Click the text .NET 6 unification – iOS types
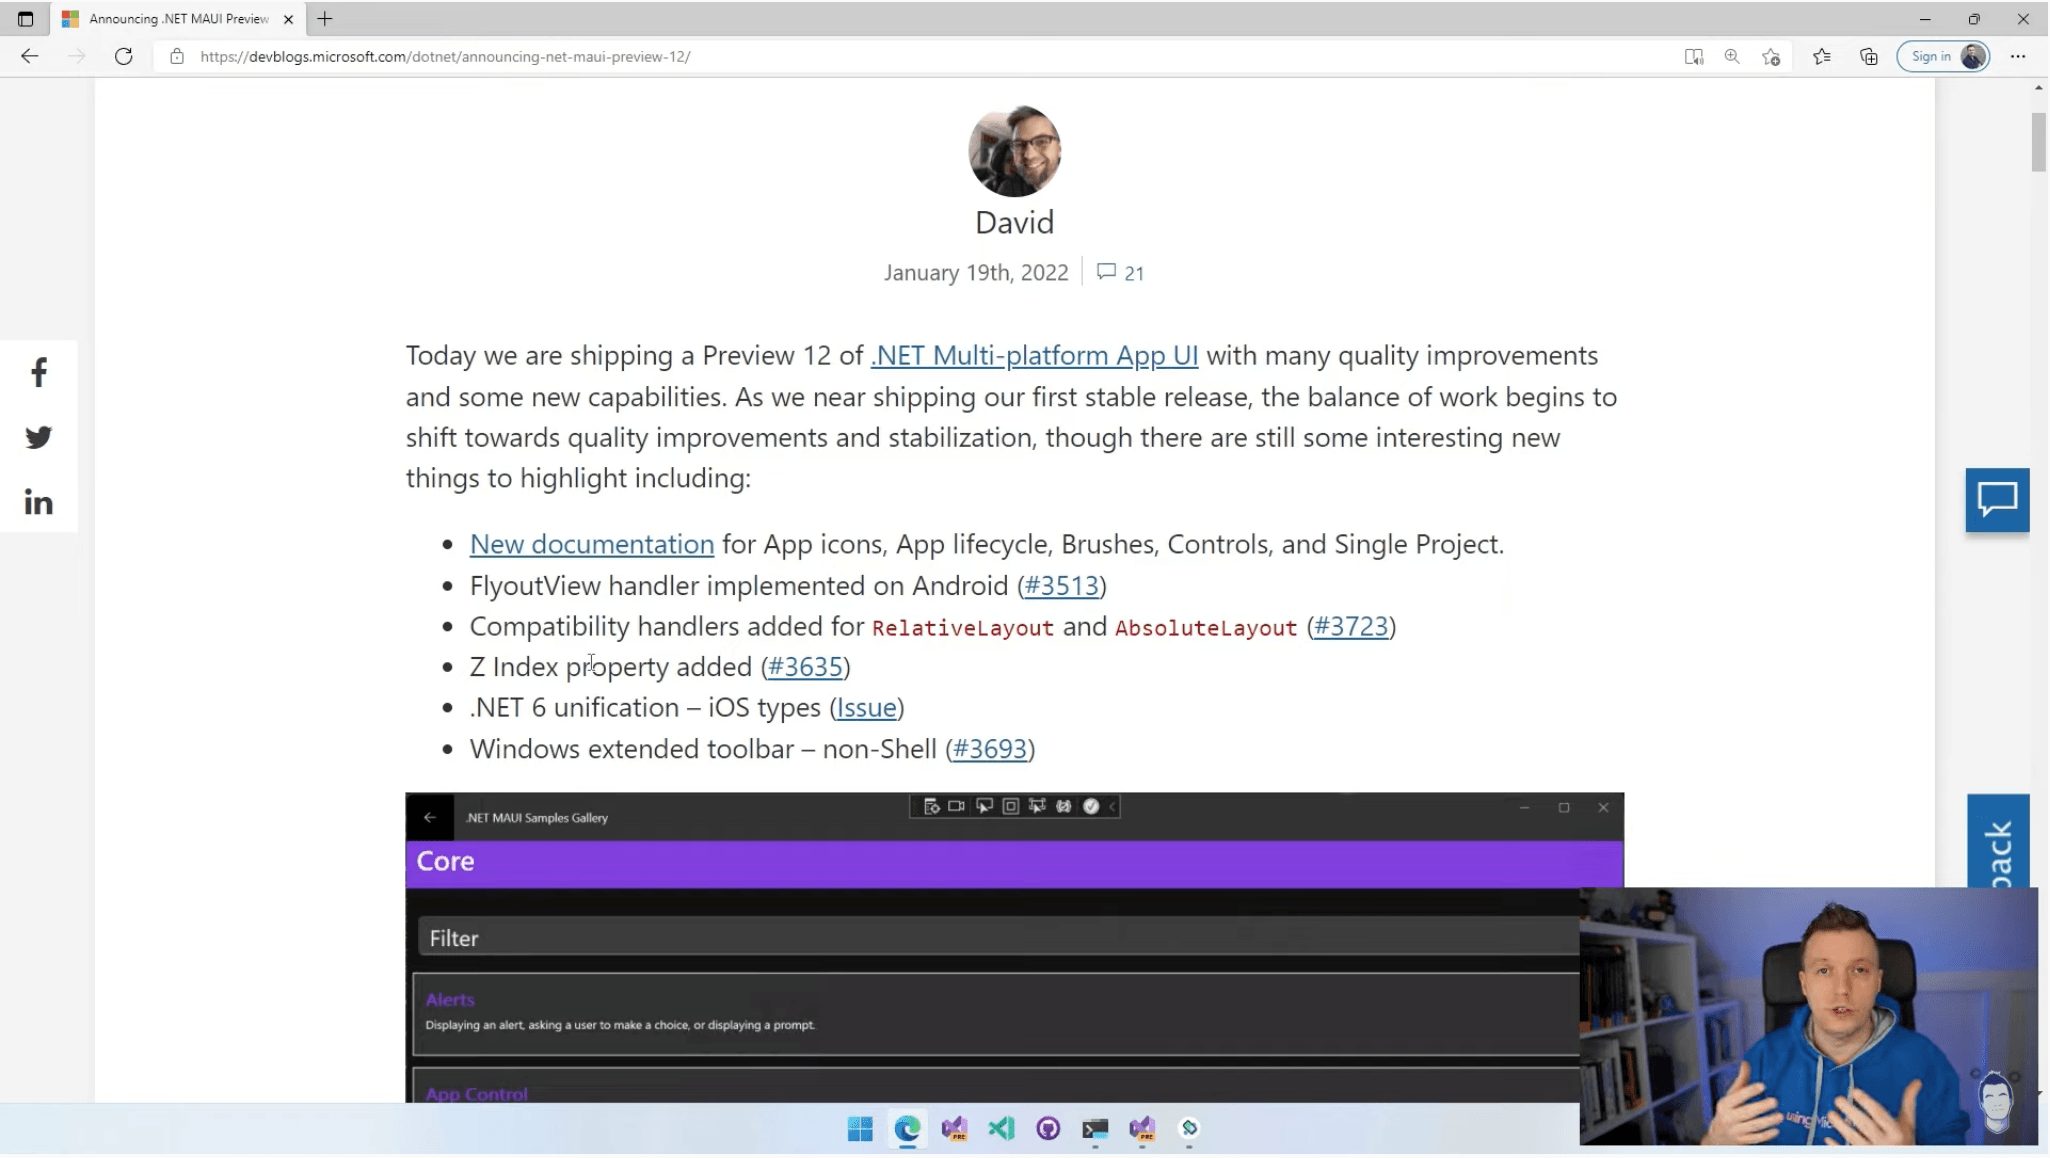 645,708
